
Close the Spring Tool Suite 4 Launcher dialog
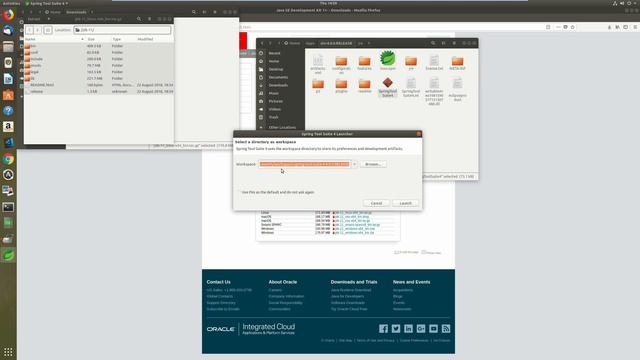(x=418, y=134)
